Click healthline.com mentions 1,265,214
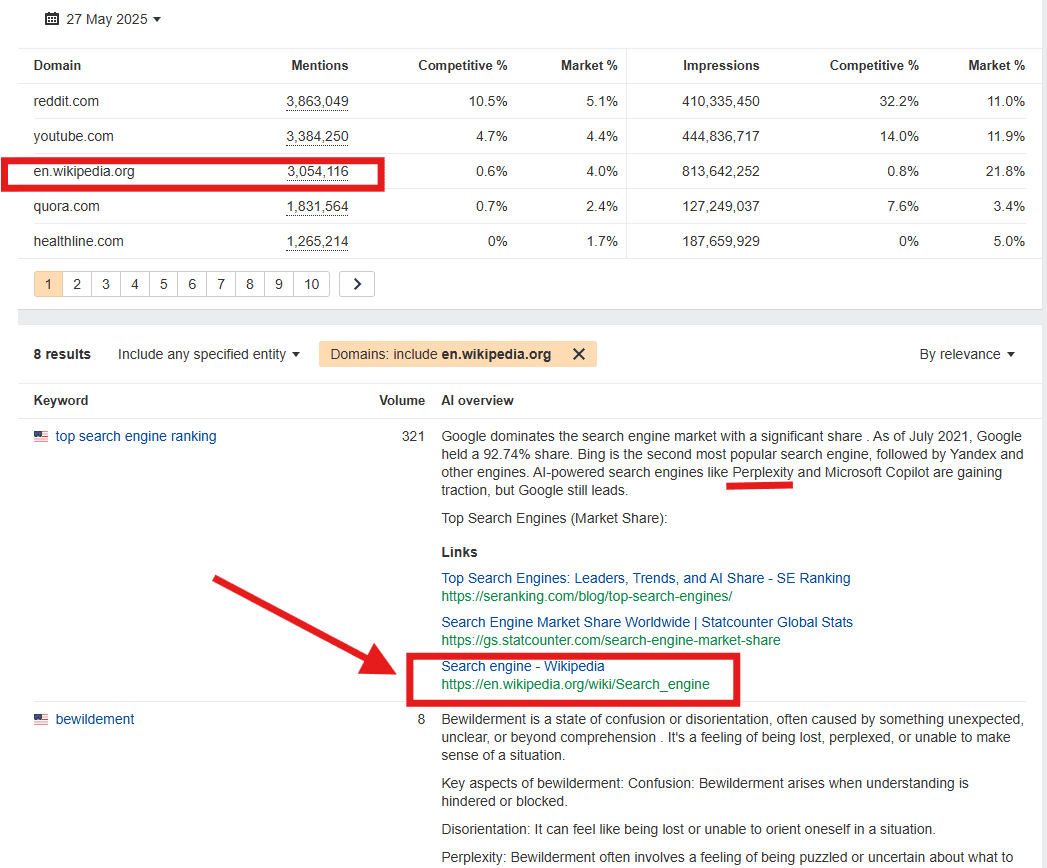1047x868 pixels. tap(317, 242)
